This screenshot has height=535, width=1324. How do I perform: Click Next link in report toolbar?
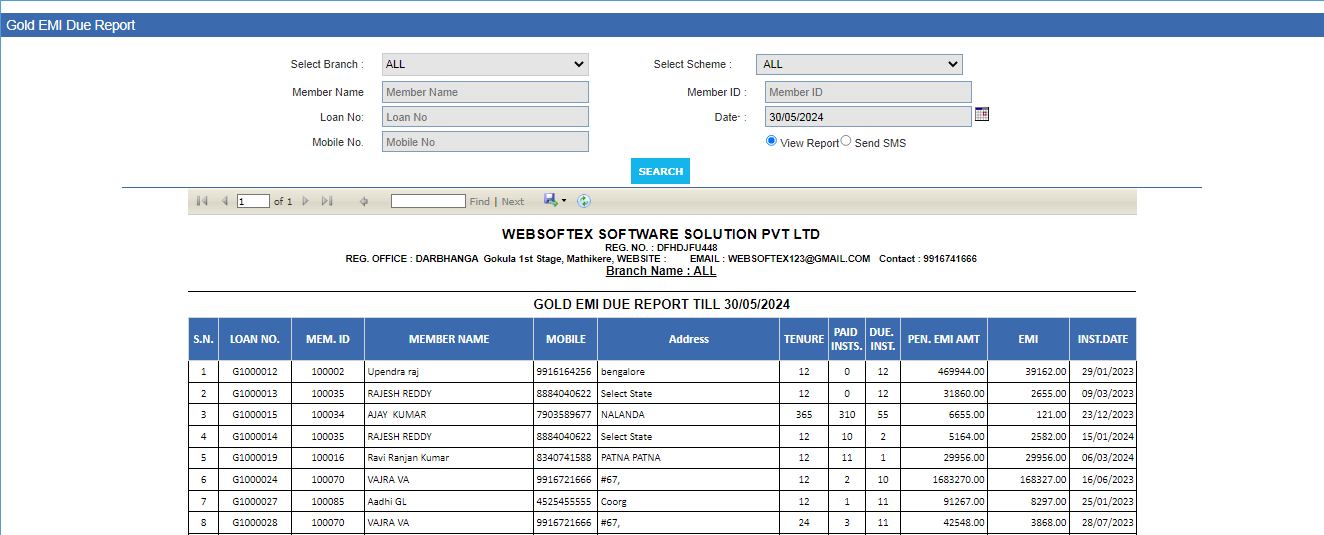point(513,202)
